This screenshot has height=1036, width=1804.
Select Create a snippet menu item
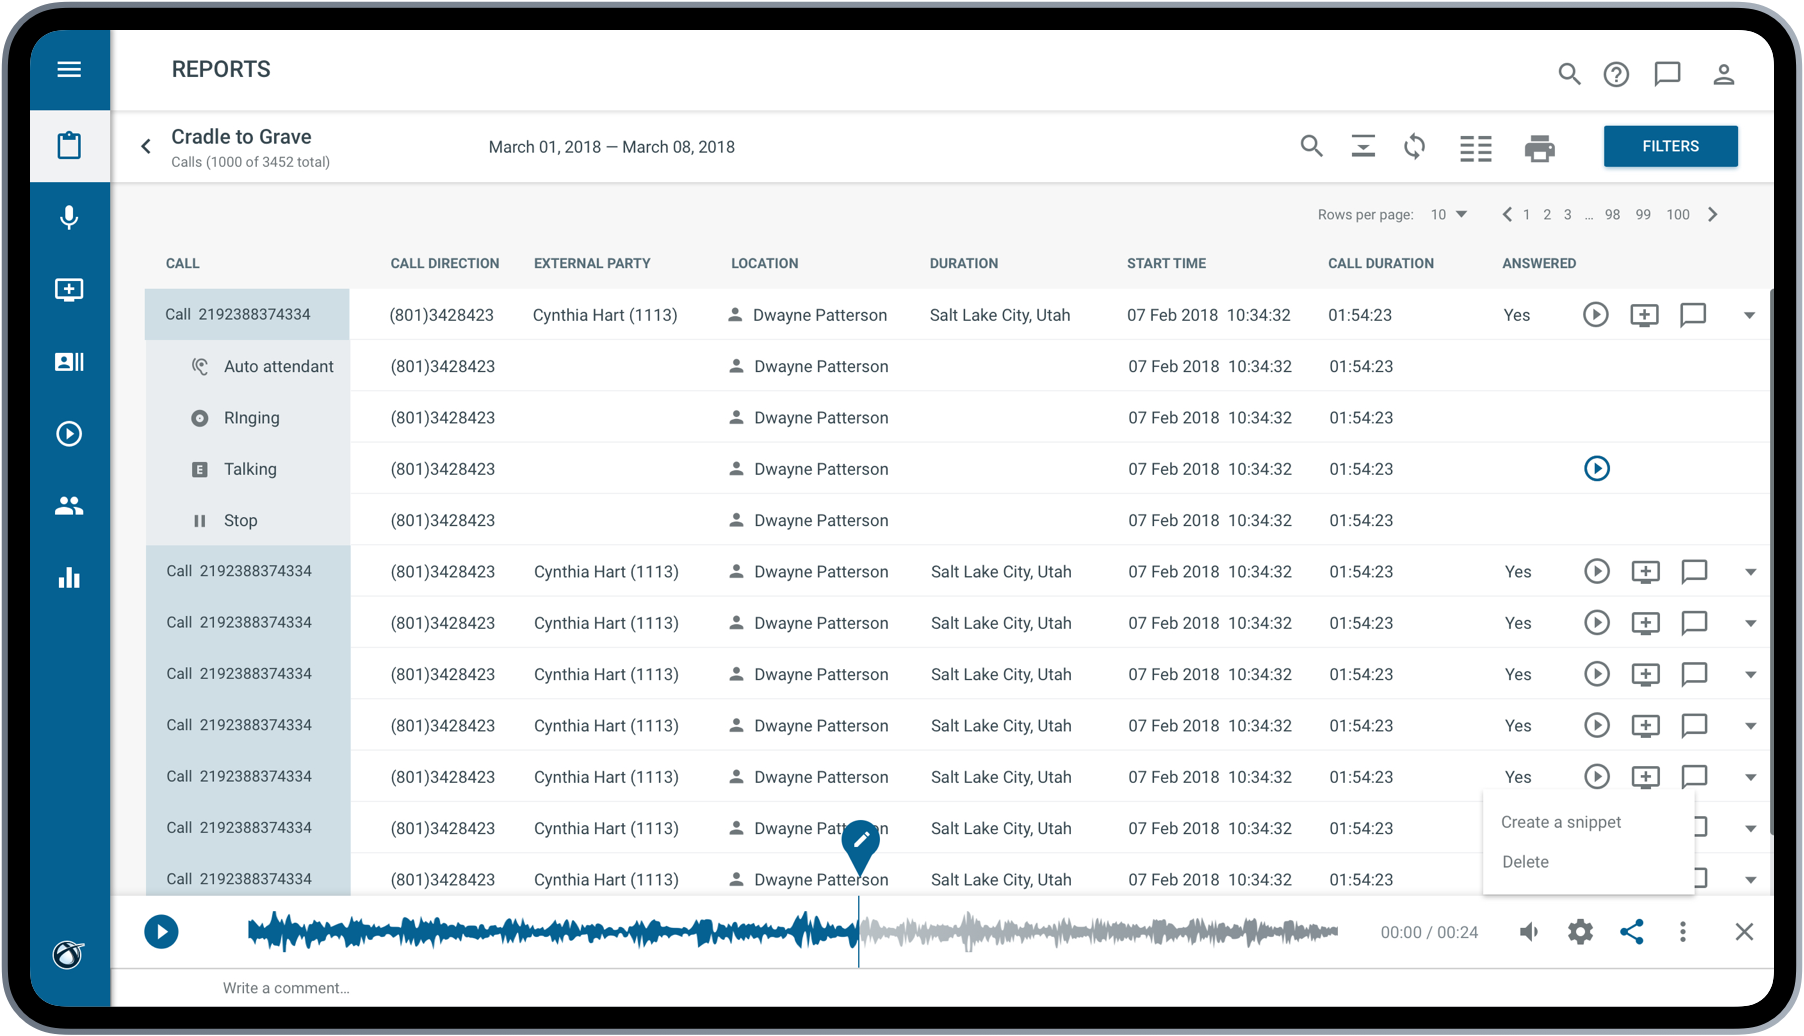click(1560, 822)
